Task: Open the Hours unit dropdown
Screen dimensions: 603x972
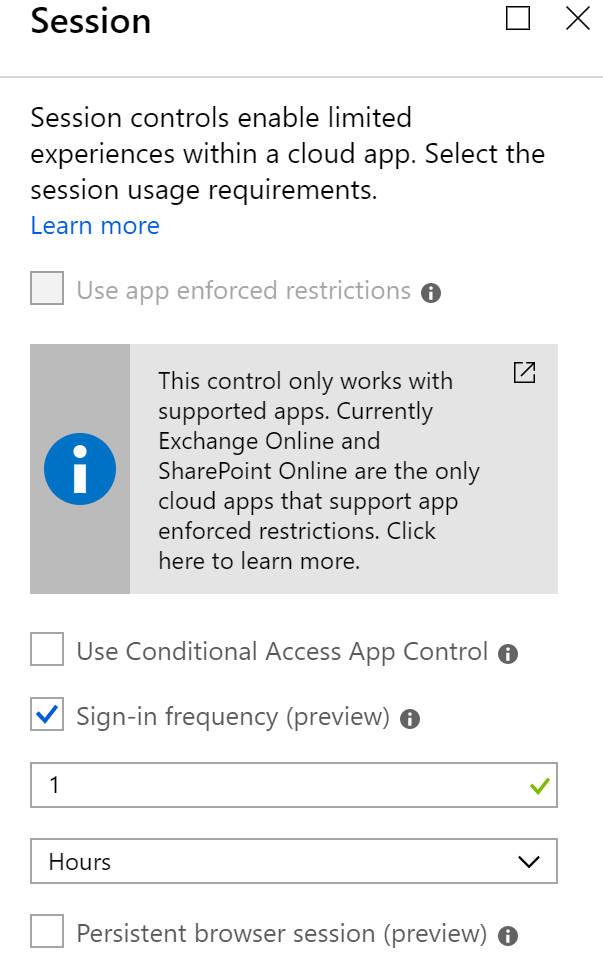Action: (294, 861)
